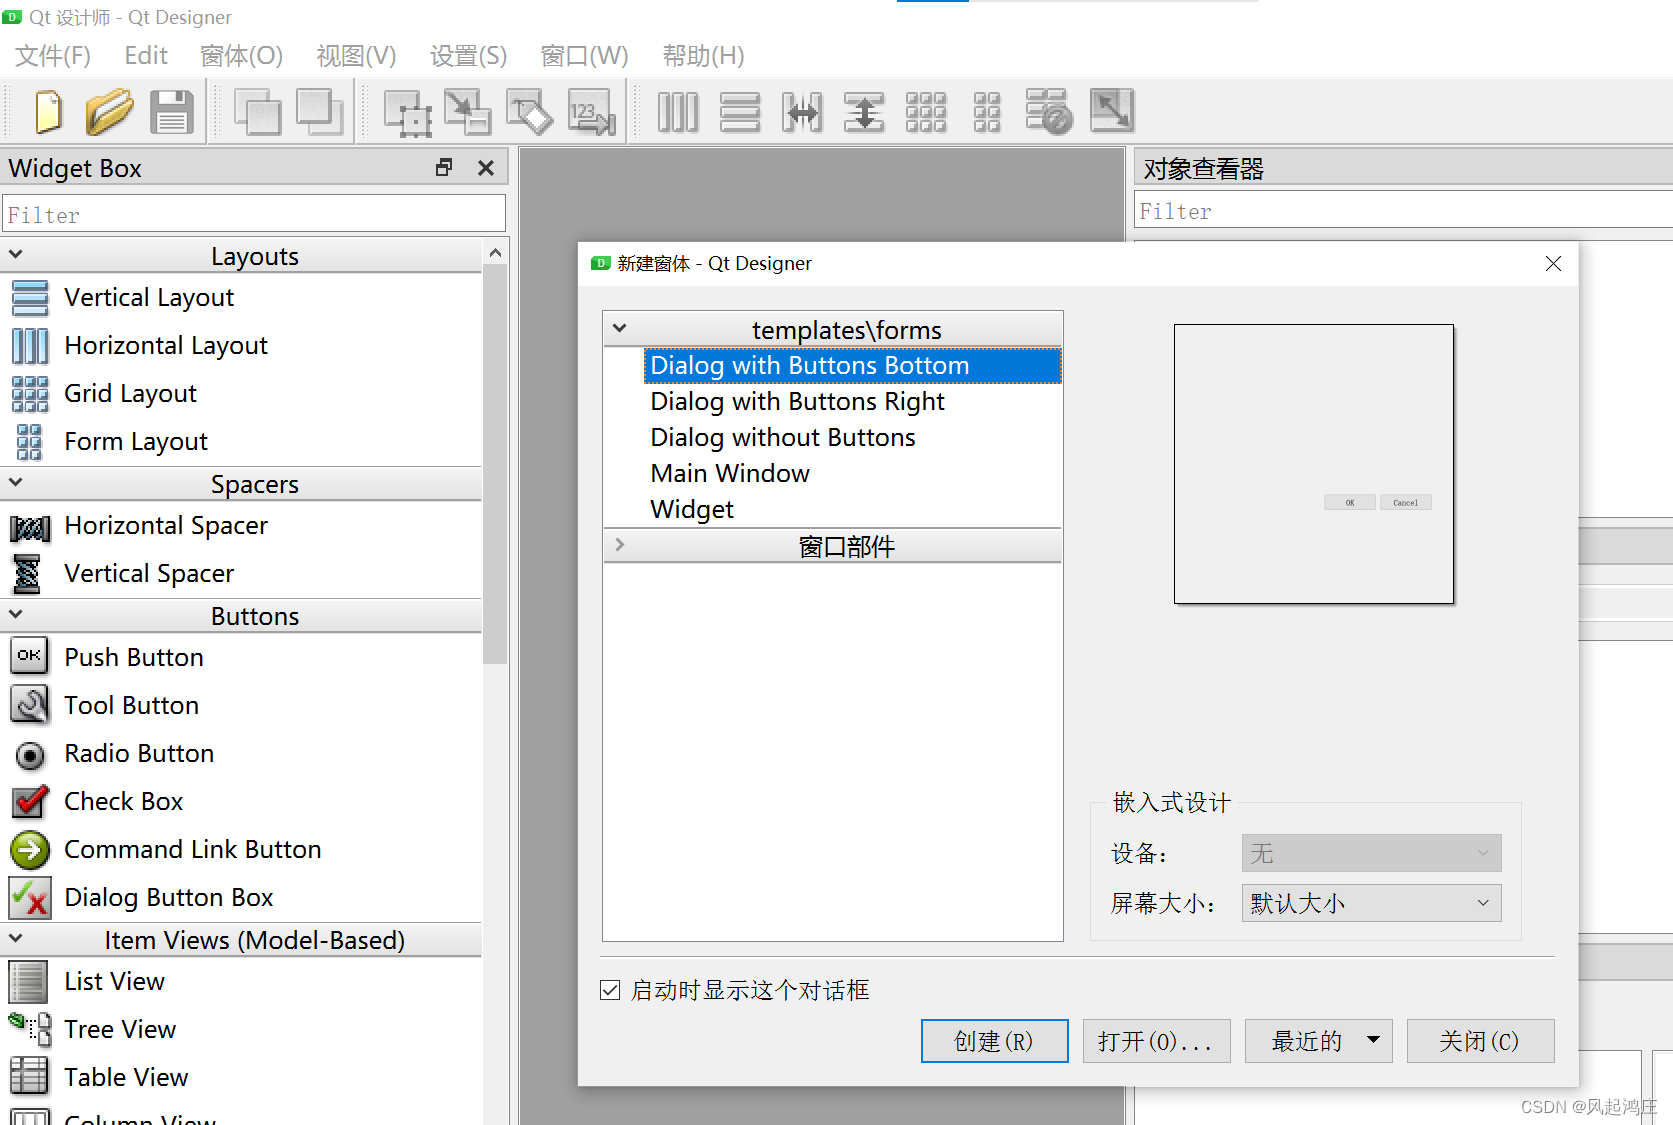Click the New Form toolbar icon

[x=48, y=111]
